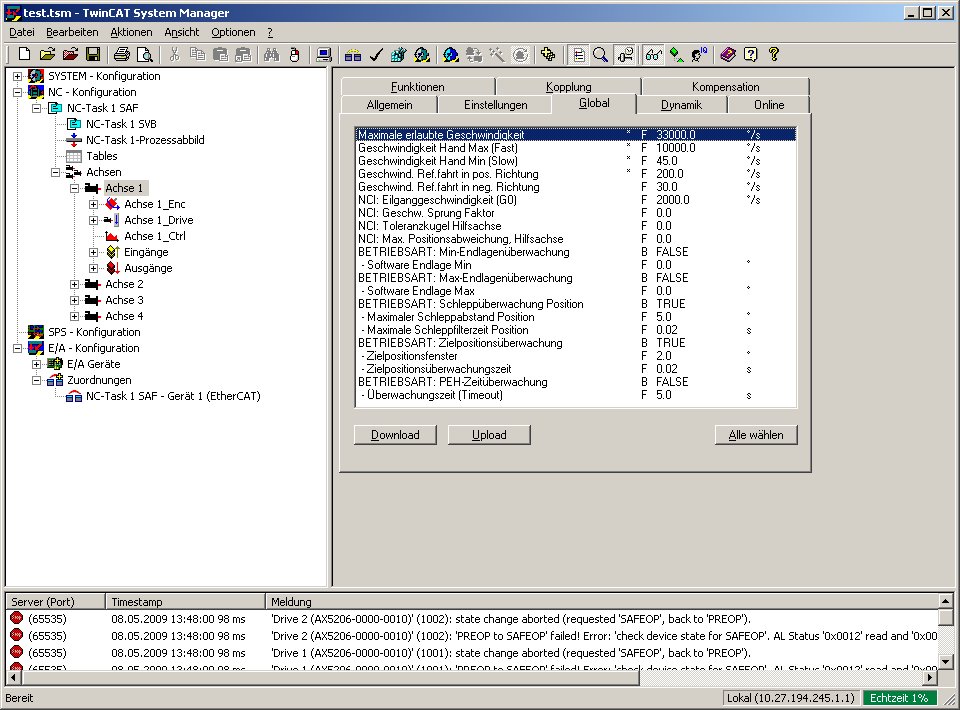Viewport: 960px width, 710px height.
Task: Select NC-Task 1 SVB in the tree
Action: 121,124
